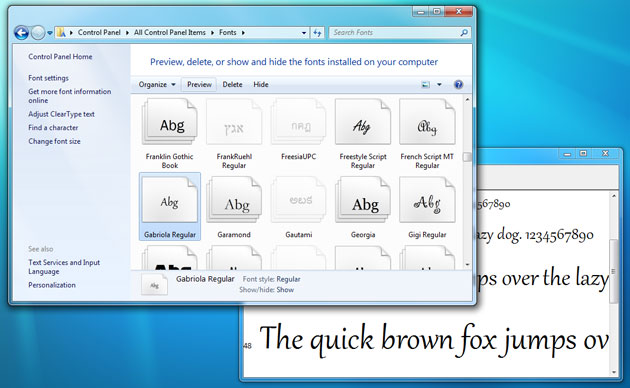
Task: Maximize the font preview window
Action: pos(583,154)
